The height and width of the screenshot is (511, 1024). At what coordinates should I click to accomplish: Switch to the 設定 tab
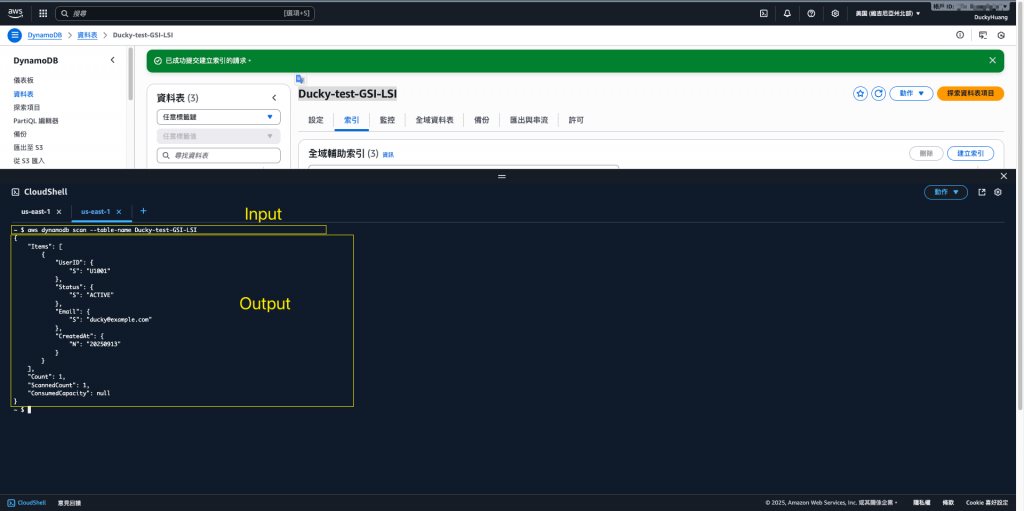coord(315,120)
